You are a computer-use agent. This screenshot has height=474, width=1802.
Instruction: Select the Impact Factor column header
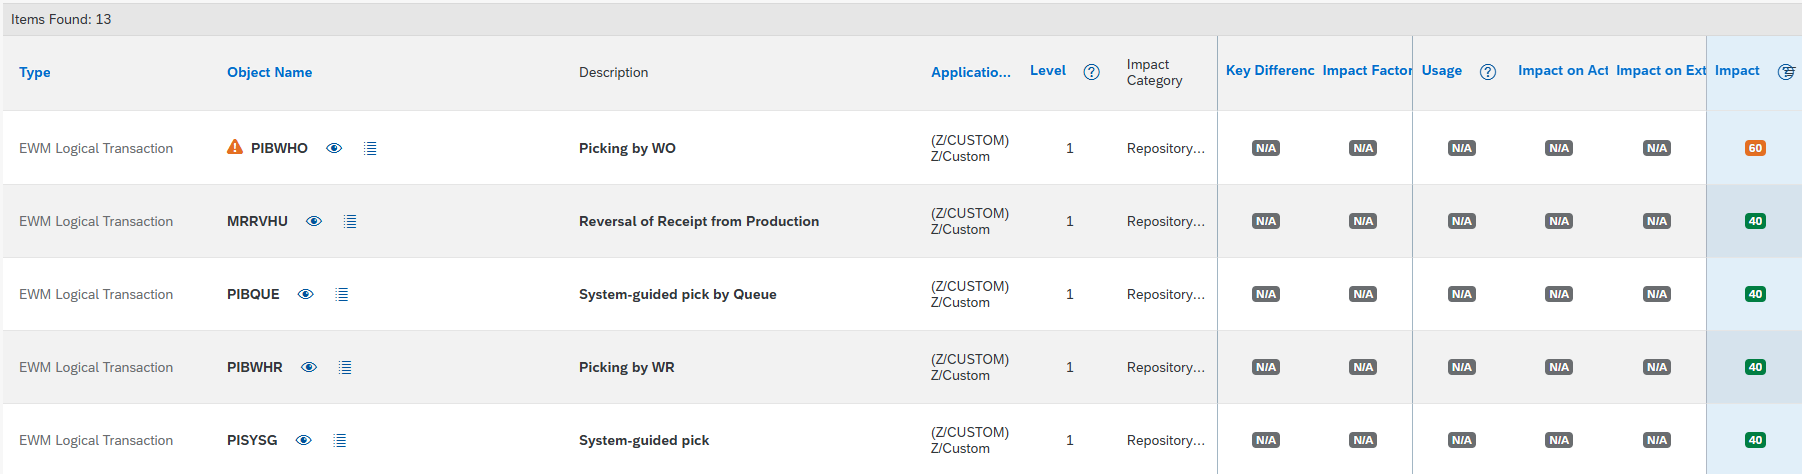(1367, 70)
